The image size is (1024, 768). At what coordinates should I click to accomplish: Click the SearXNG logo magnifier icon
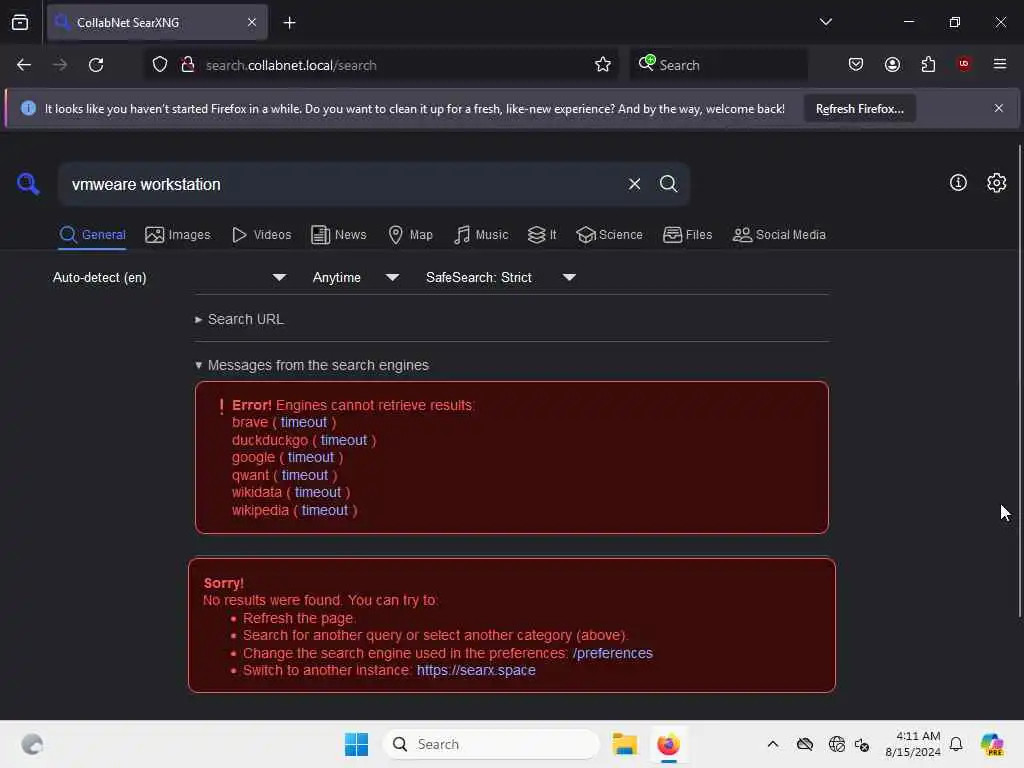28,184
